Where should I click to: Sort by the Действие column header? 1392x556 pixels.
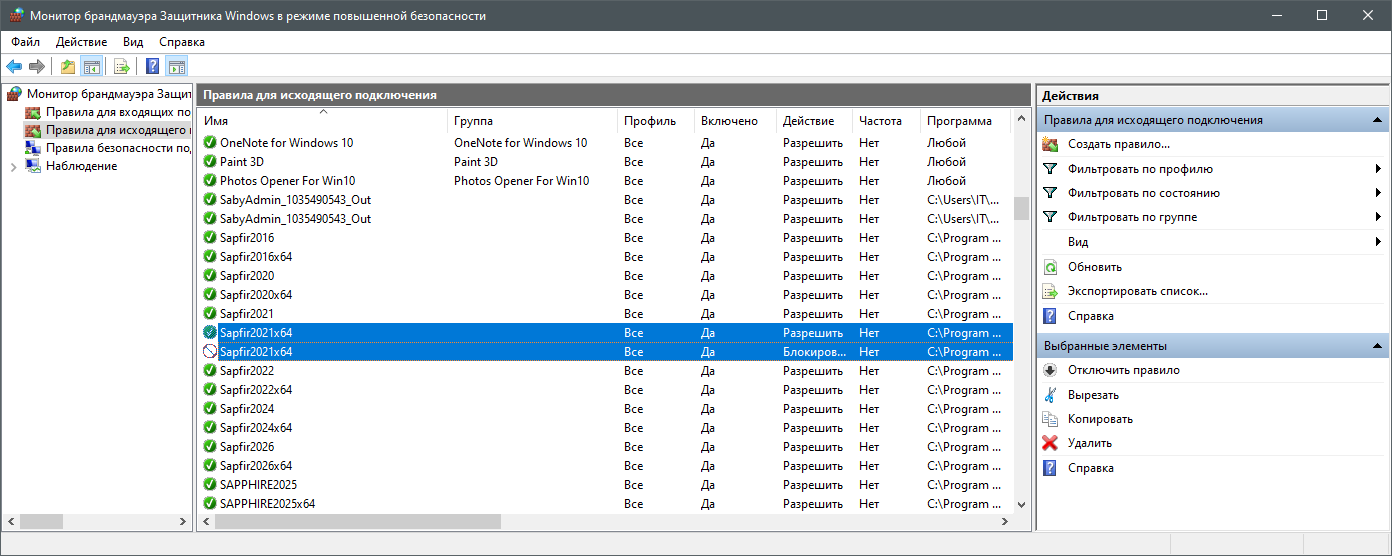tap(814, 121)
